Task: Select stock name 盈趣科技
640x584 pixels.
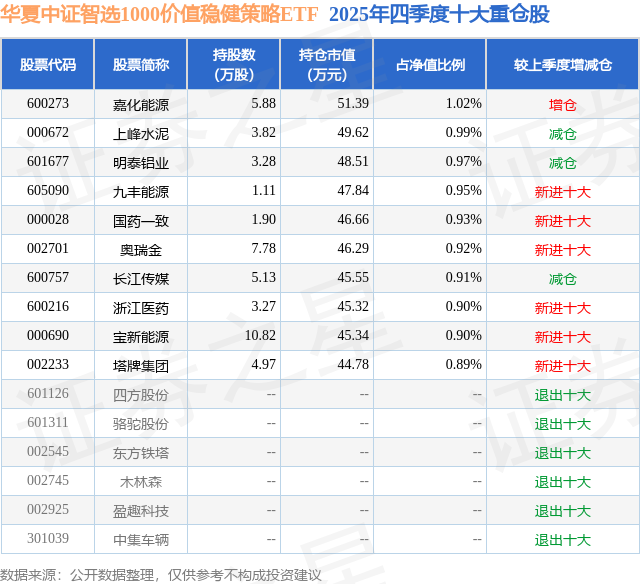Action: (141, 510)
